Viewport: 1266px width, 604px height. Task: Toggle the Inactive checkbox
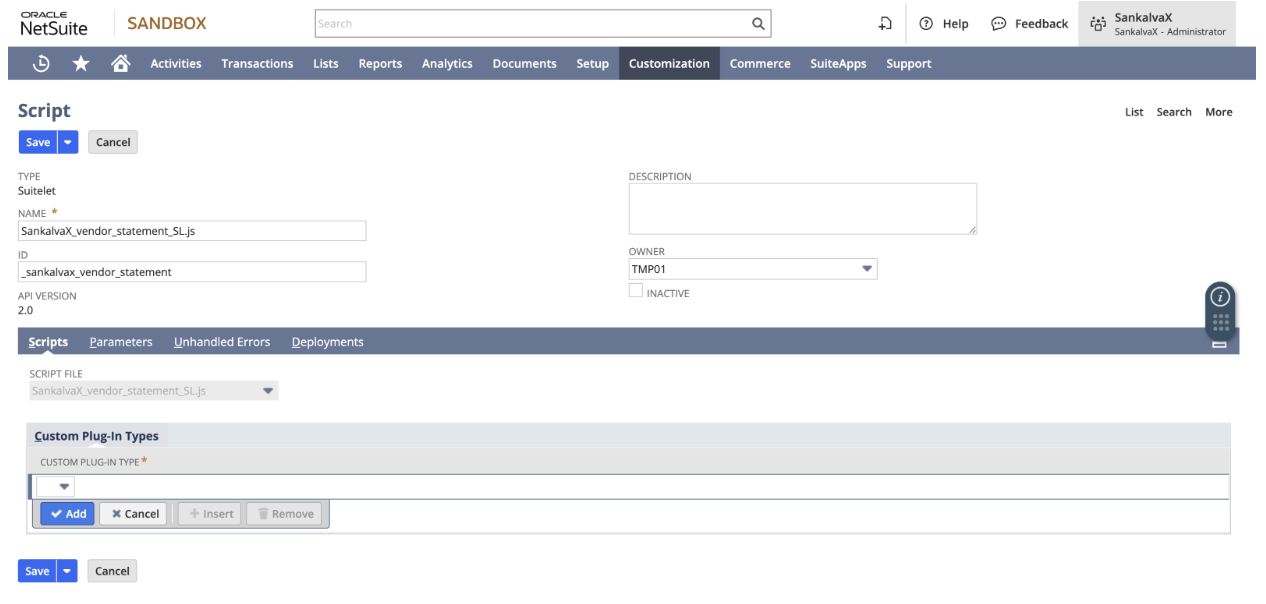636,291
